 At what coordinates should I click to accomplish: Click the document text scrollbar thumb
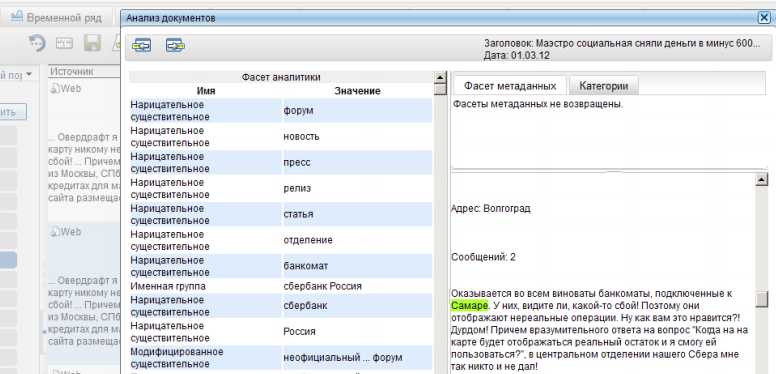pyautogui.click(x=762, y=299)
